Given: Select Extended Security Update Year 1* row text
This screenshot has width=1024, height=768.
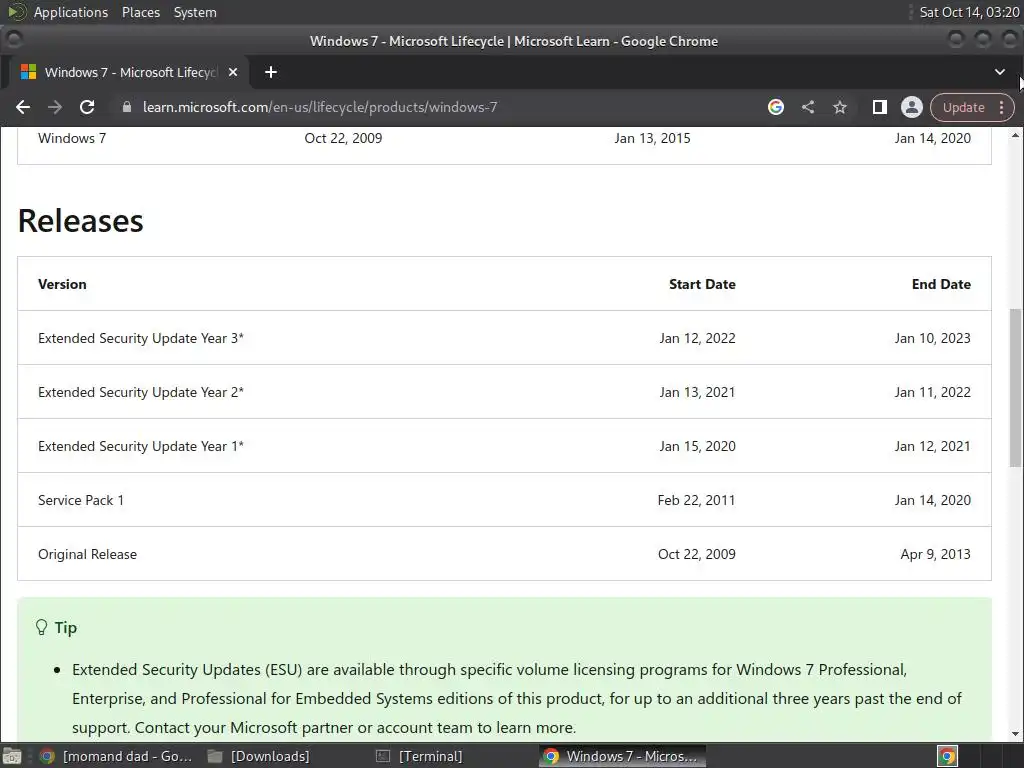Looking at the screenshot, I should [140, 446].
